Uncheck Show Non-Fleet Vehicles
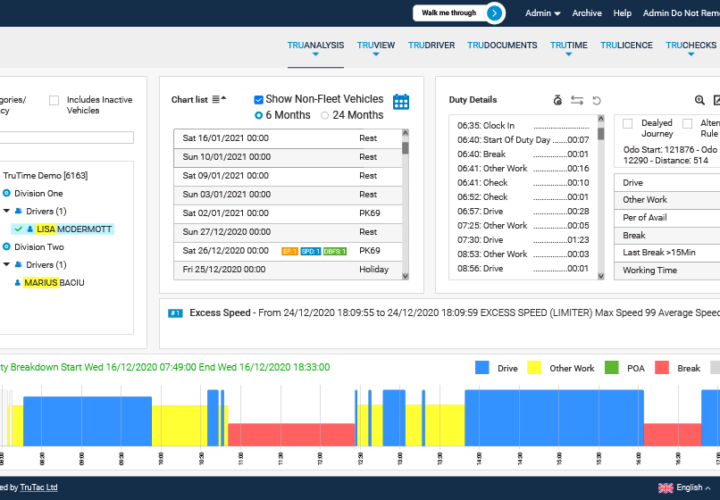 coord(259,100)
